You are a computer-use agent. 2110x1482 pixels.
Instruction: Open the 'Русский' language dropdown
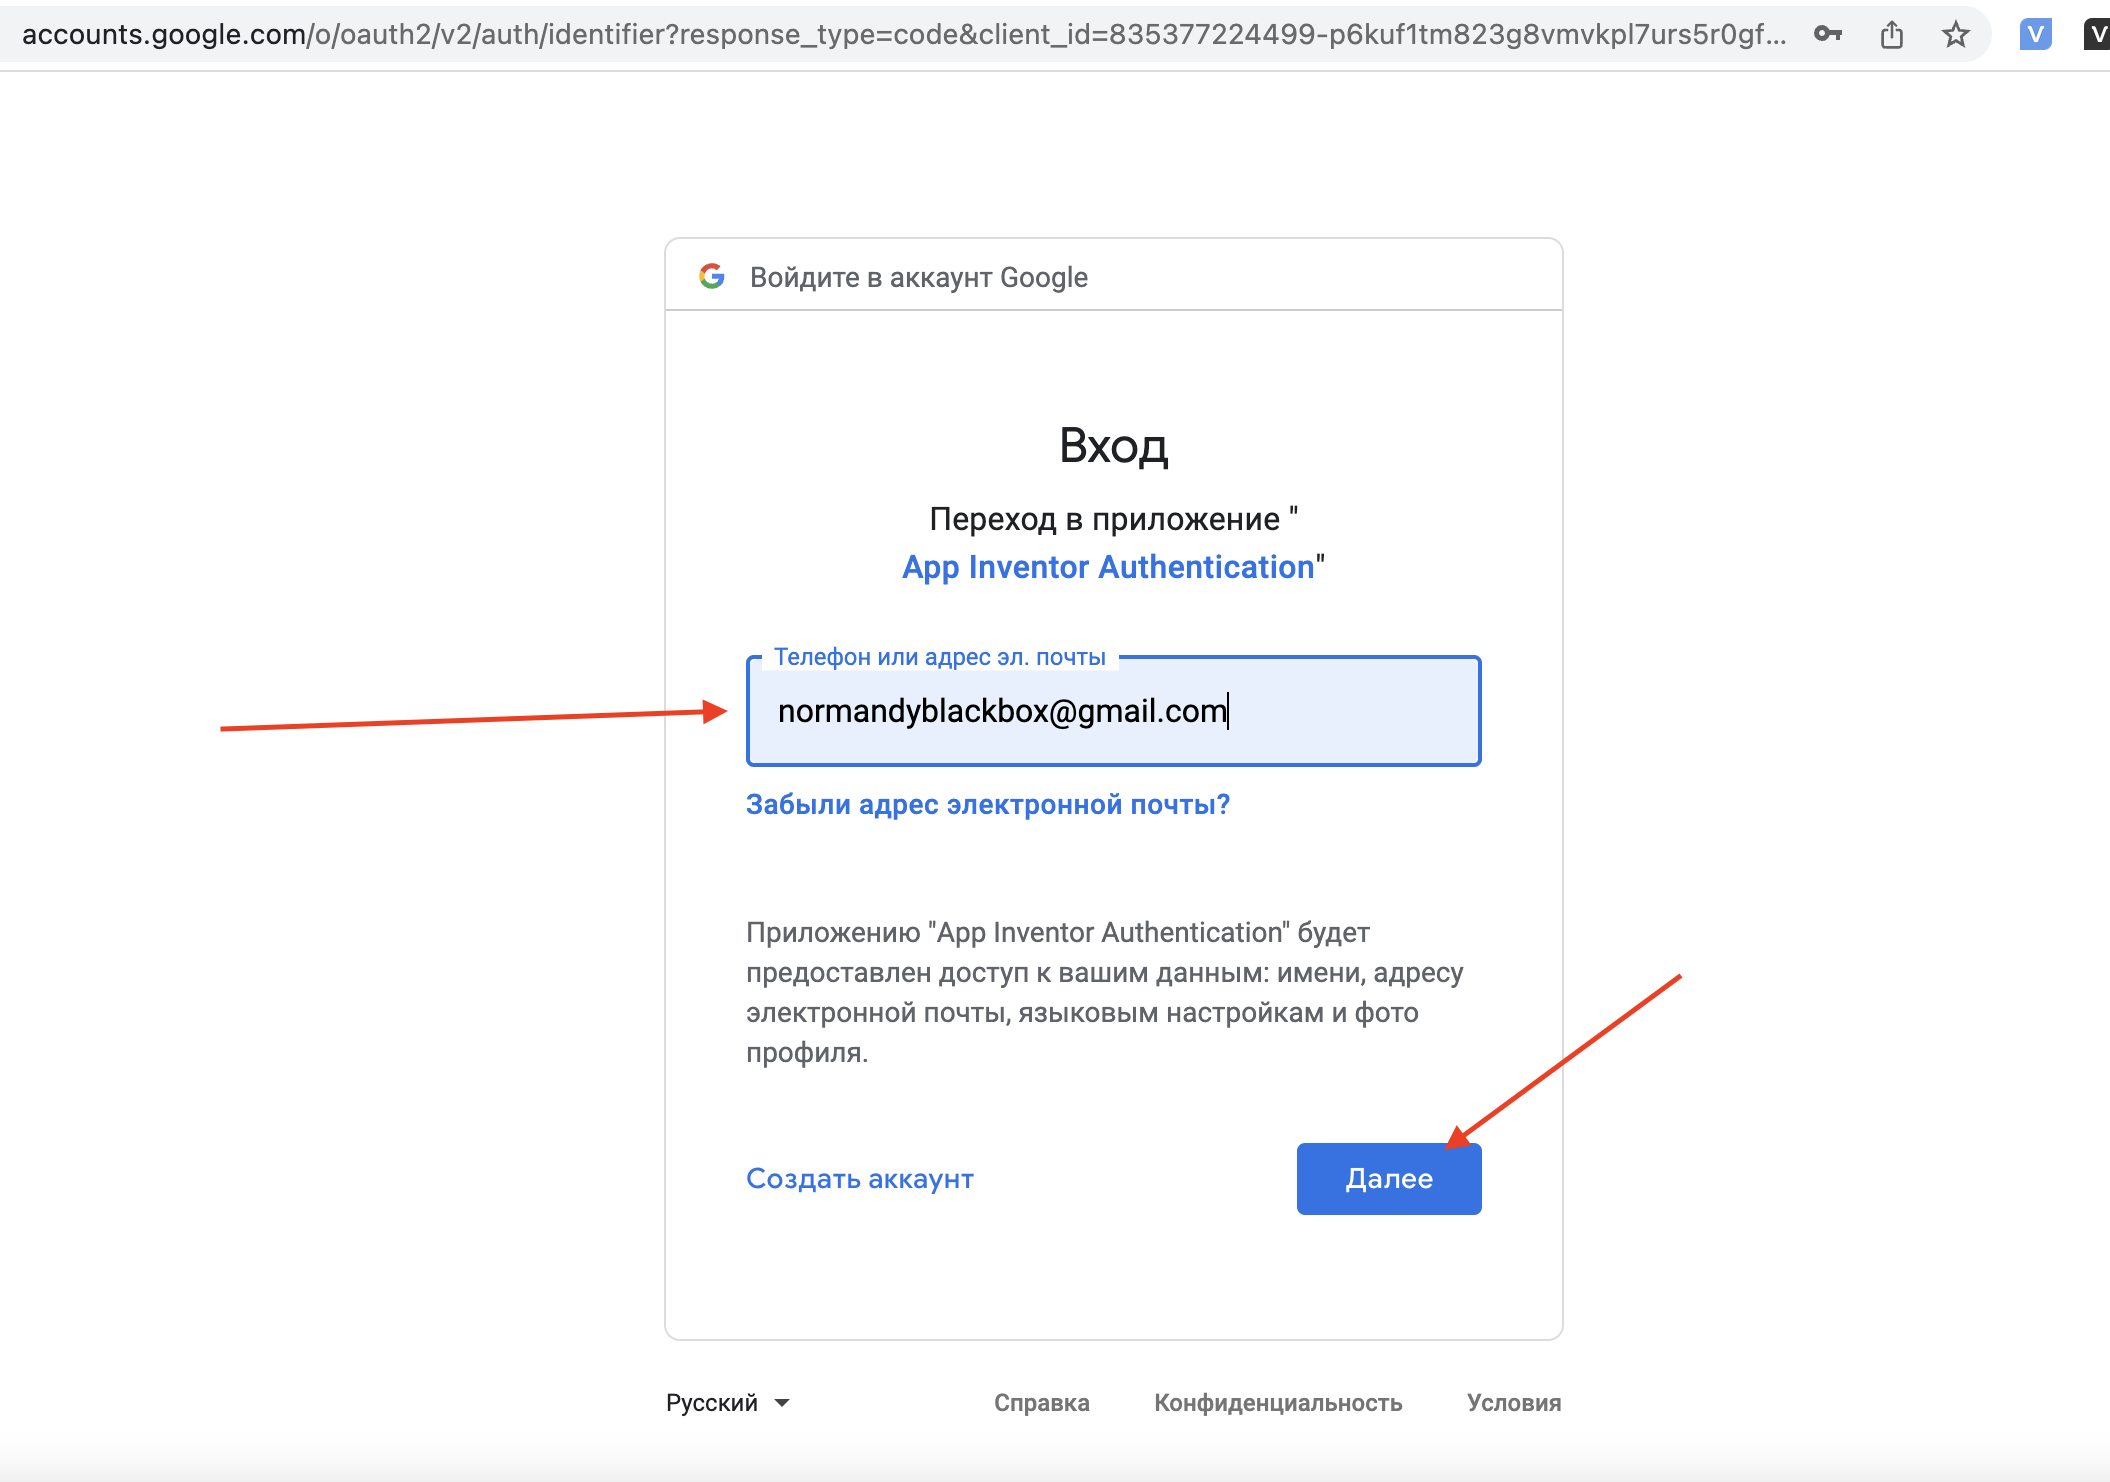pos(727,1402)
